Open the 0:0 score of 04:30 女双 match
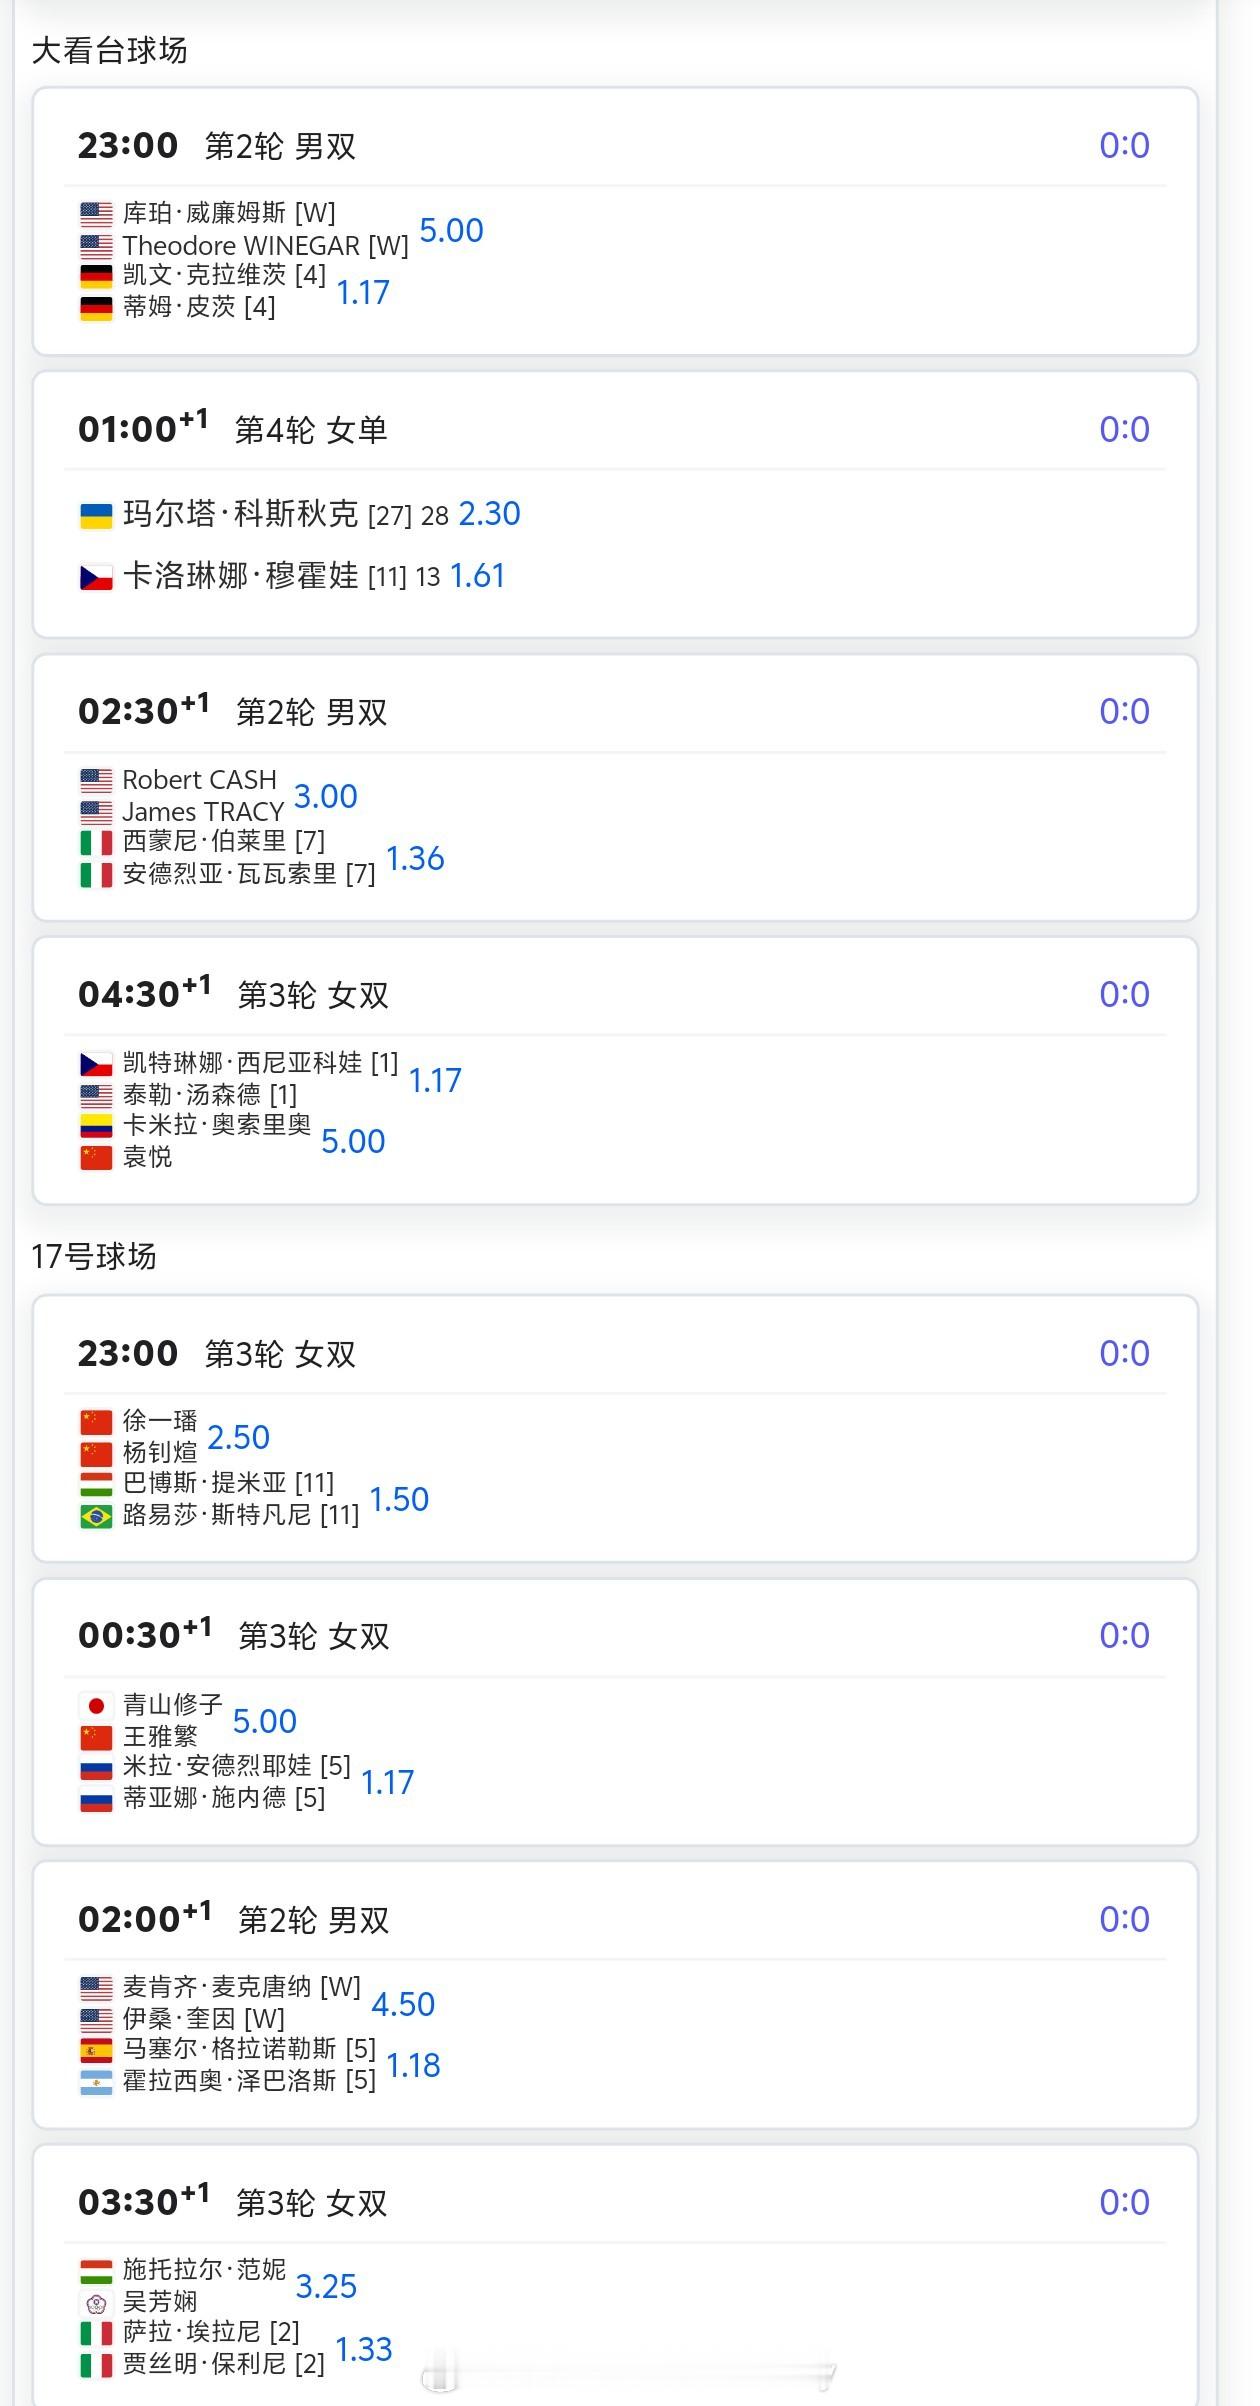1260x2406 pixels. [x=1124, y=995]
